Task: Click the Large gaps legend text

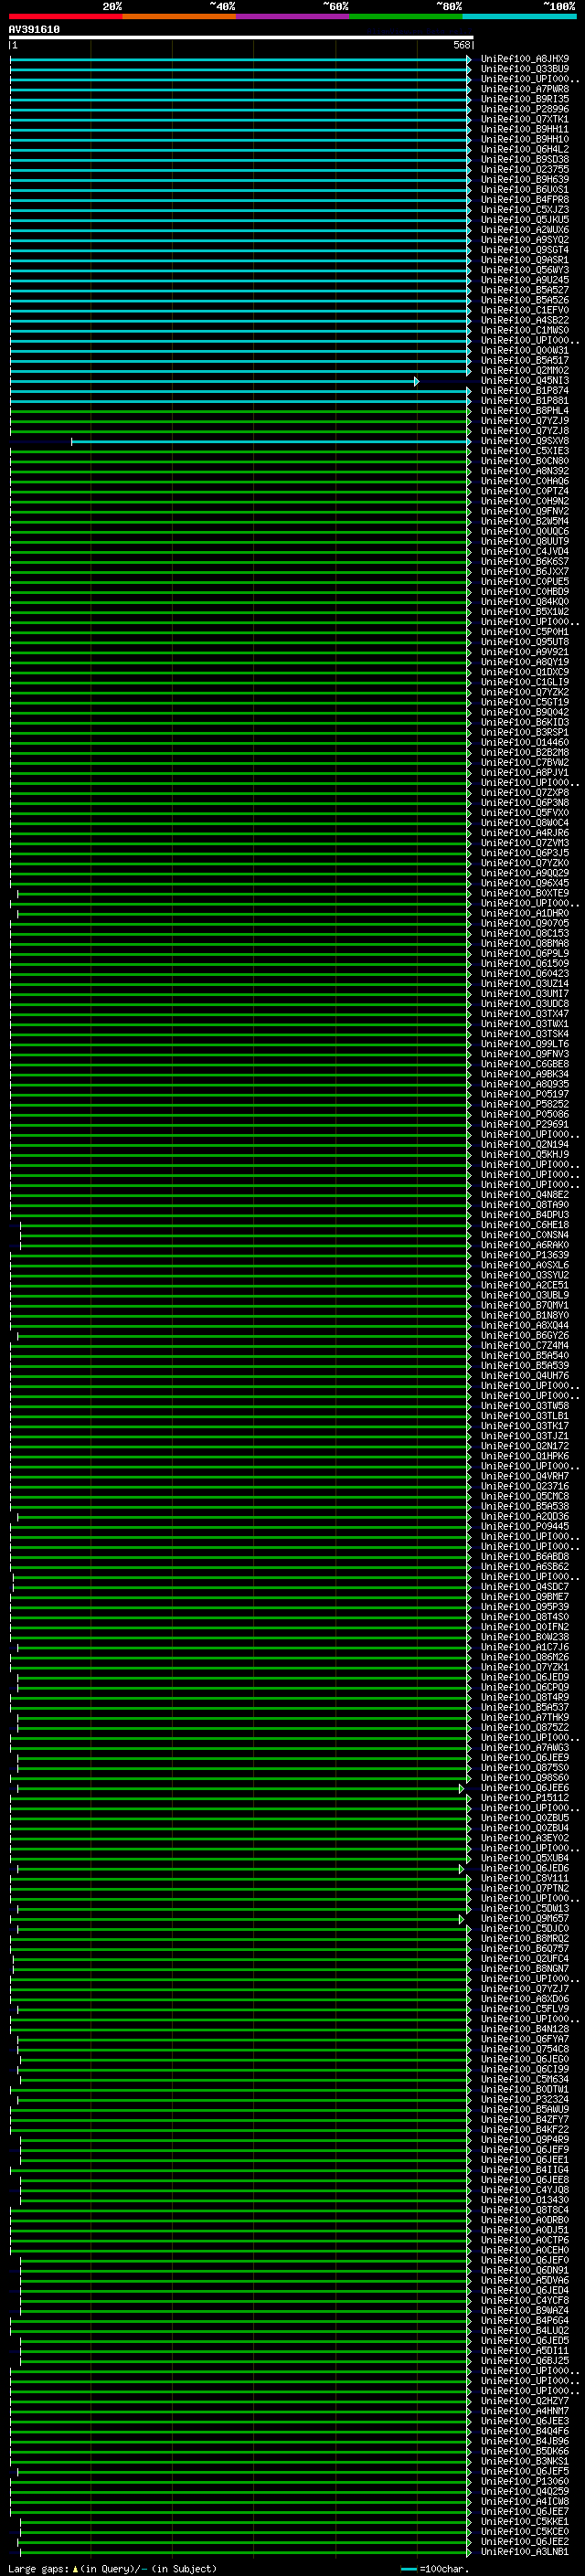Action: (x=112, y=2569)
